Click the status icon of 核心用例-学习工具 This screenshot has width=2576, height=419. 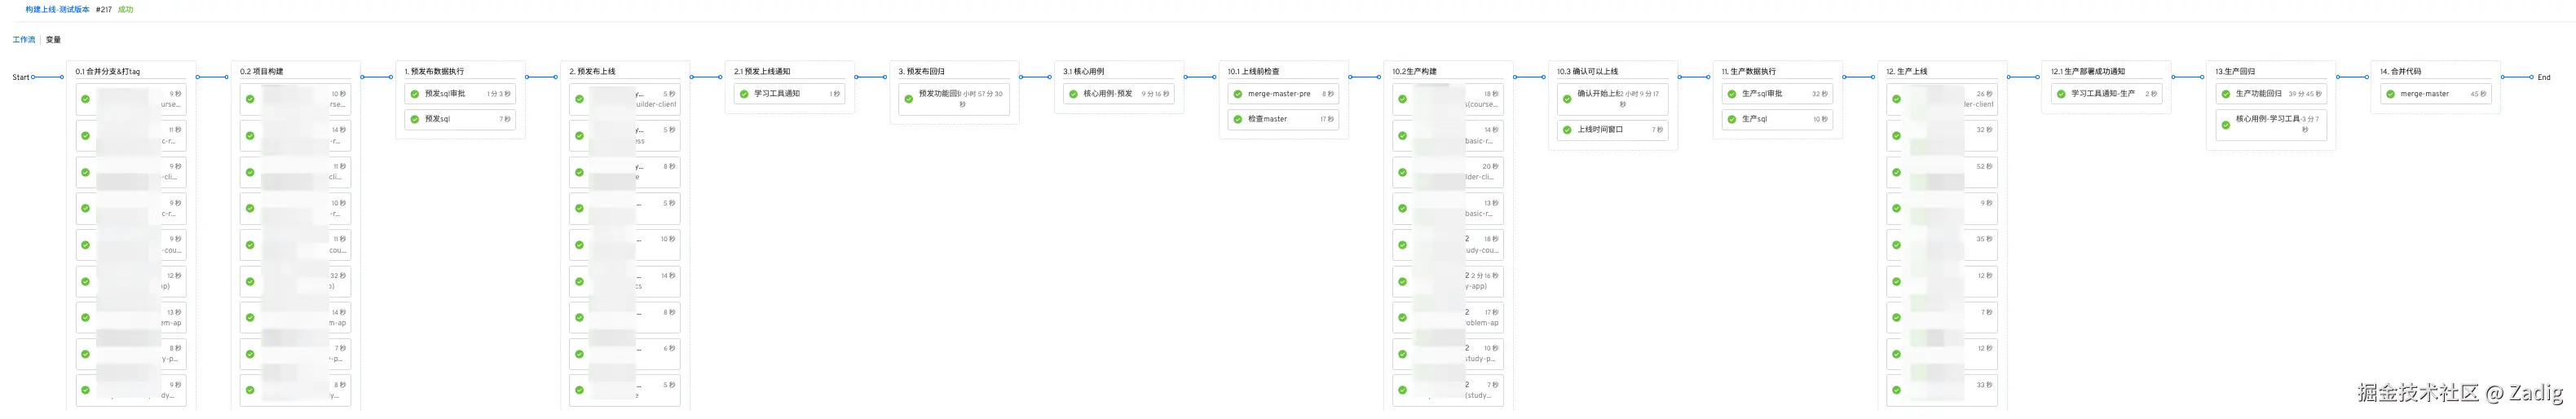[x=2226, y=125]
